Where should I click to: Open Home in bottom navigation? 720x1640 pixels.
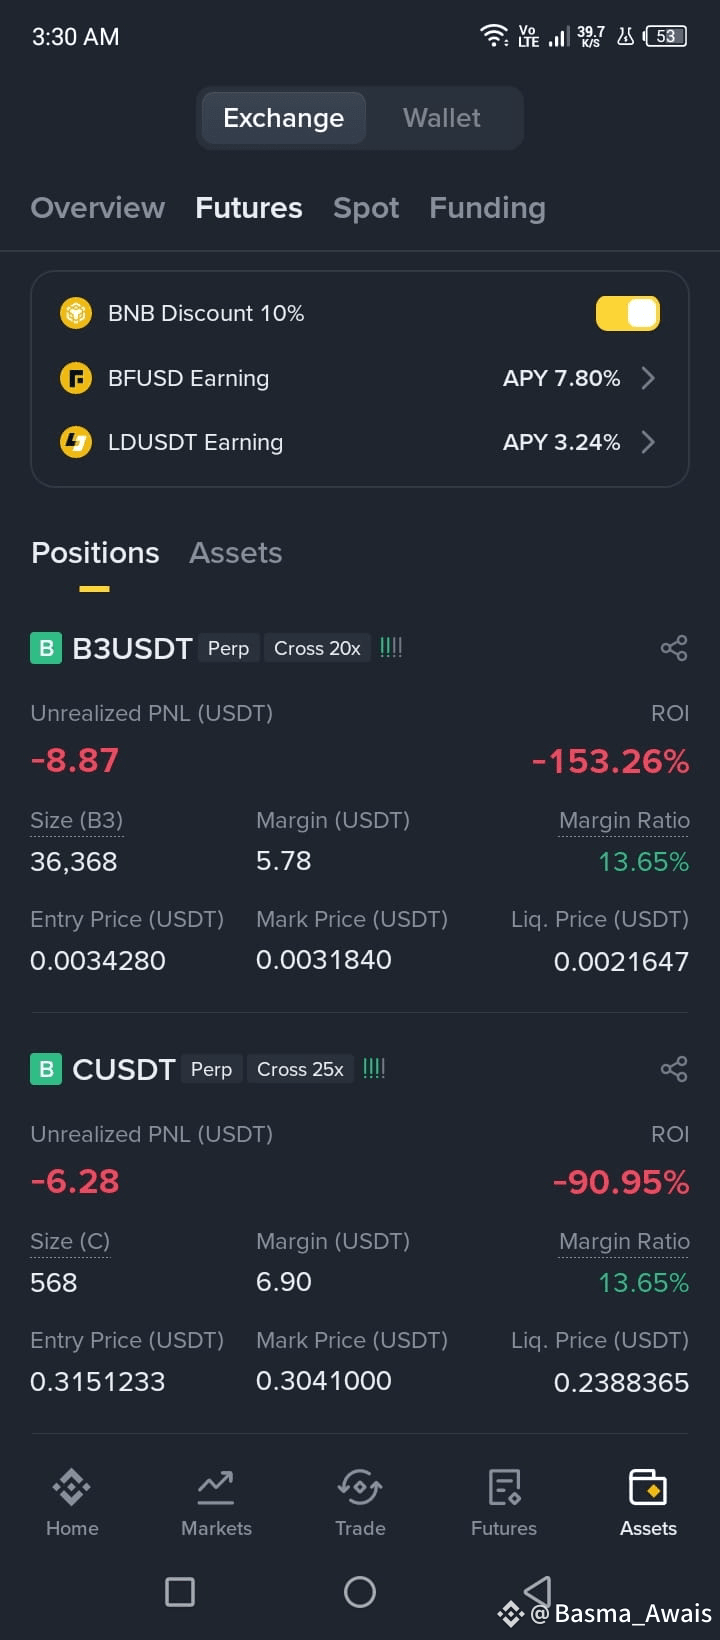pos(72,1502)
